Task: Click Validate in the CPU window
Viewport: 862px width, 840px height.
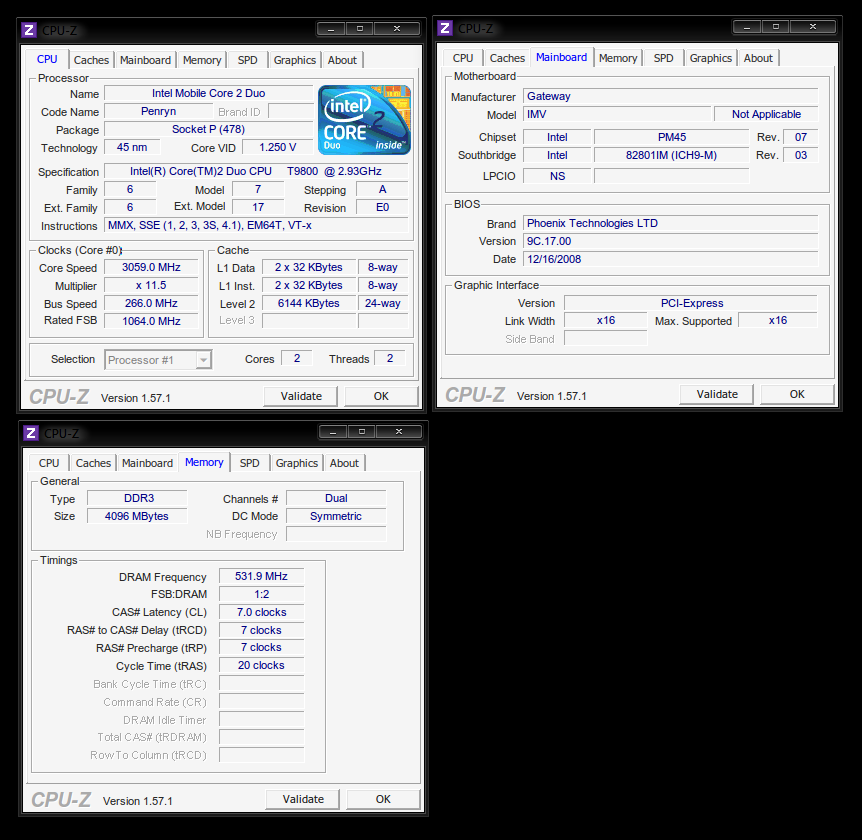Action: [x=301, y=396]
